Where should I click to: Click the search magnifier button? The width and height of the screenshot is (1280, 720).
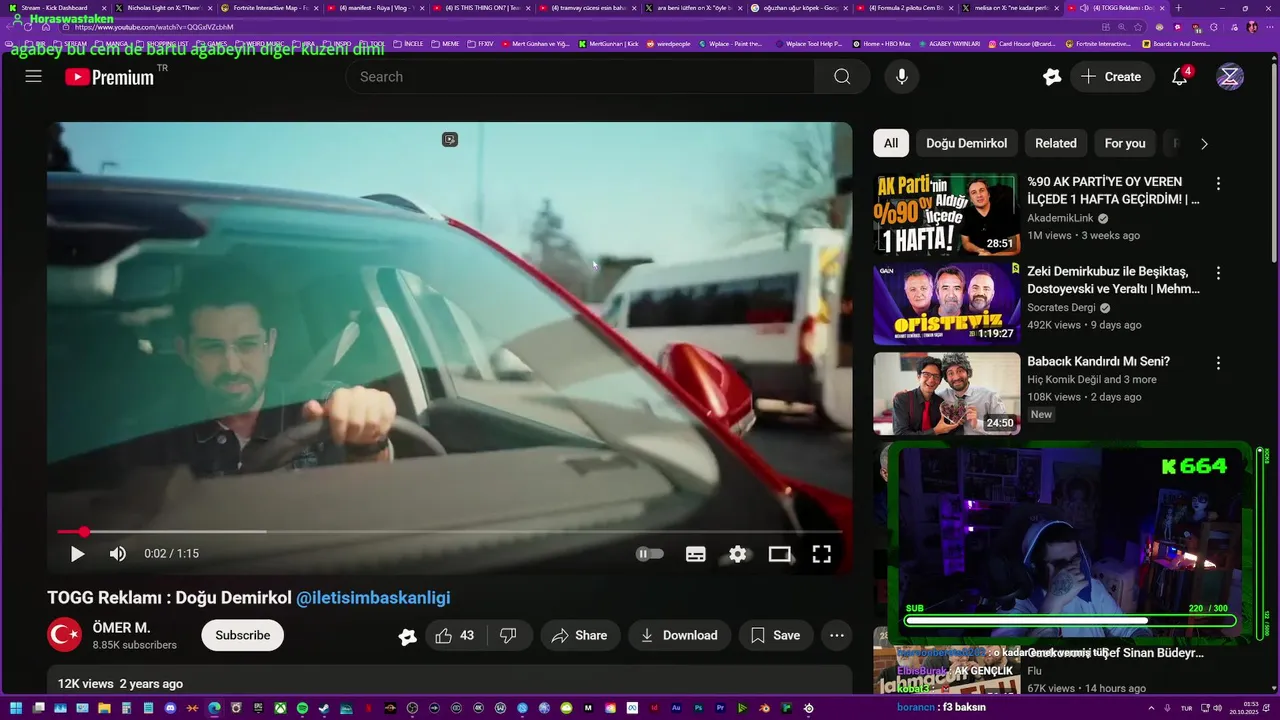coord(842,77)
